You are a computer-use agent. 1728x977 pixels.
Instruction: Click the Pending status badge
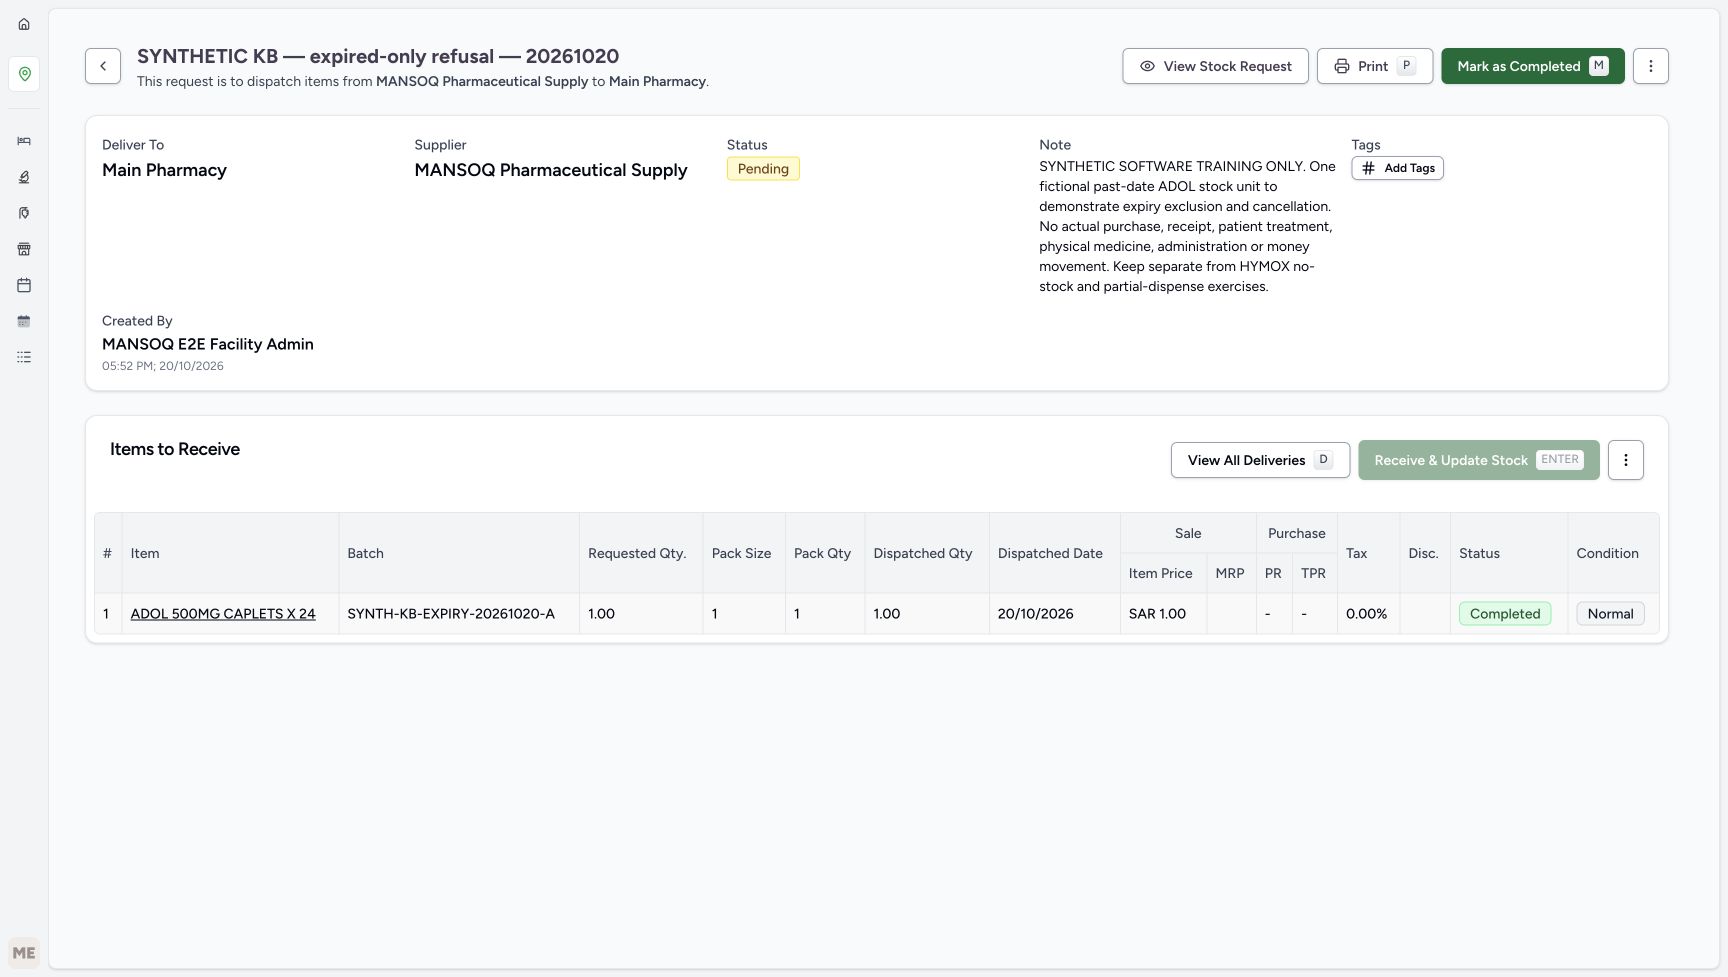763,169
